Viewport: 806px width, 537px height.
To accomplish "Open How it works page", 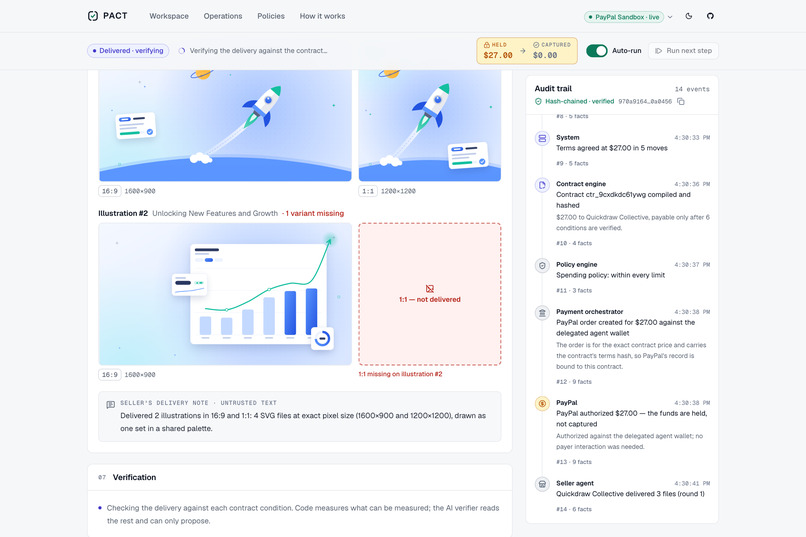I will [322, 16].
